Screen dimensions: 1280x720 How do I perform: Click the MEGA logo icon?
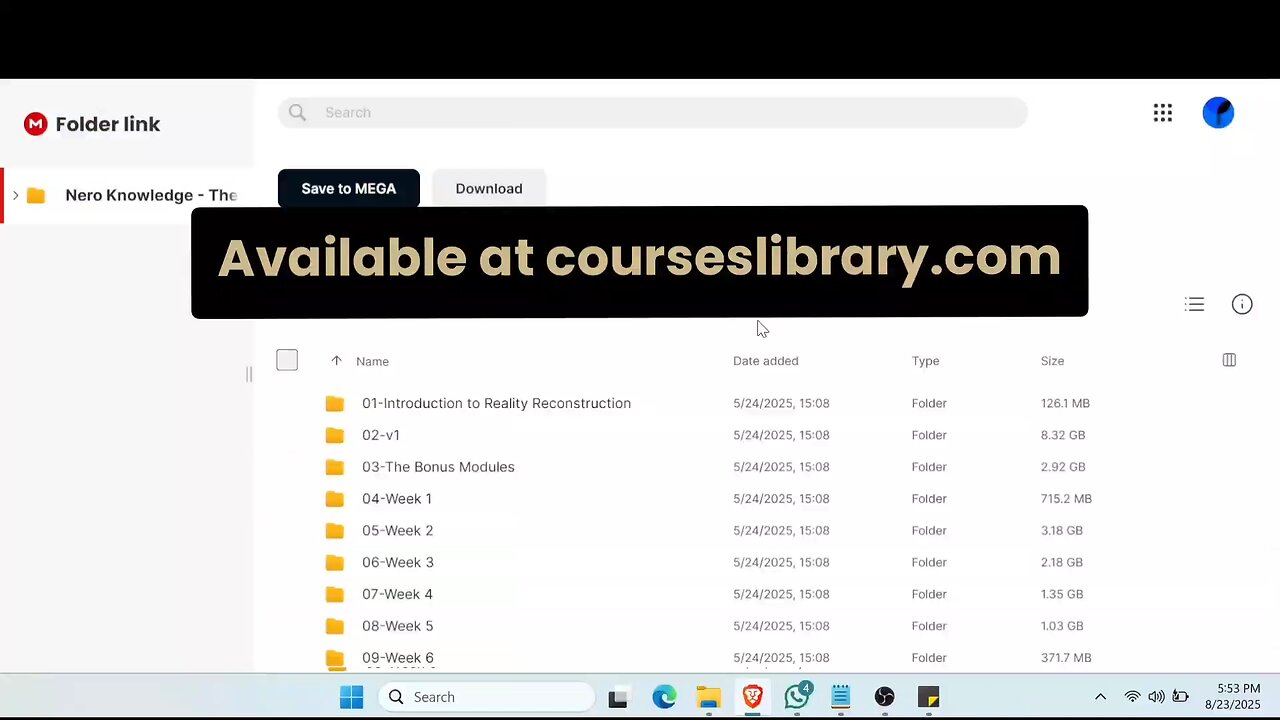[x=36, y=124]
